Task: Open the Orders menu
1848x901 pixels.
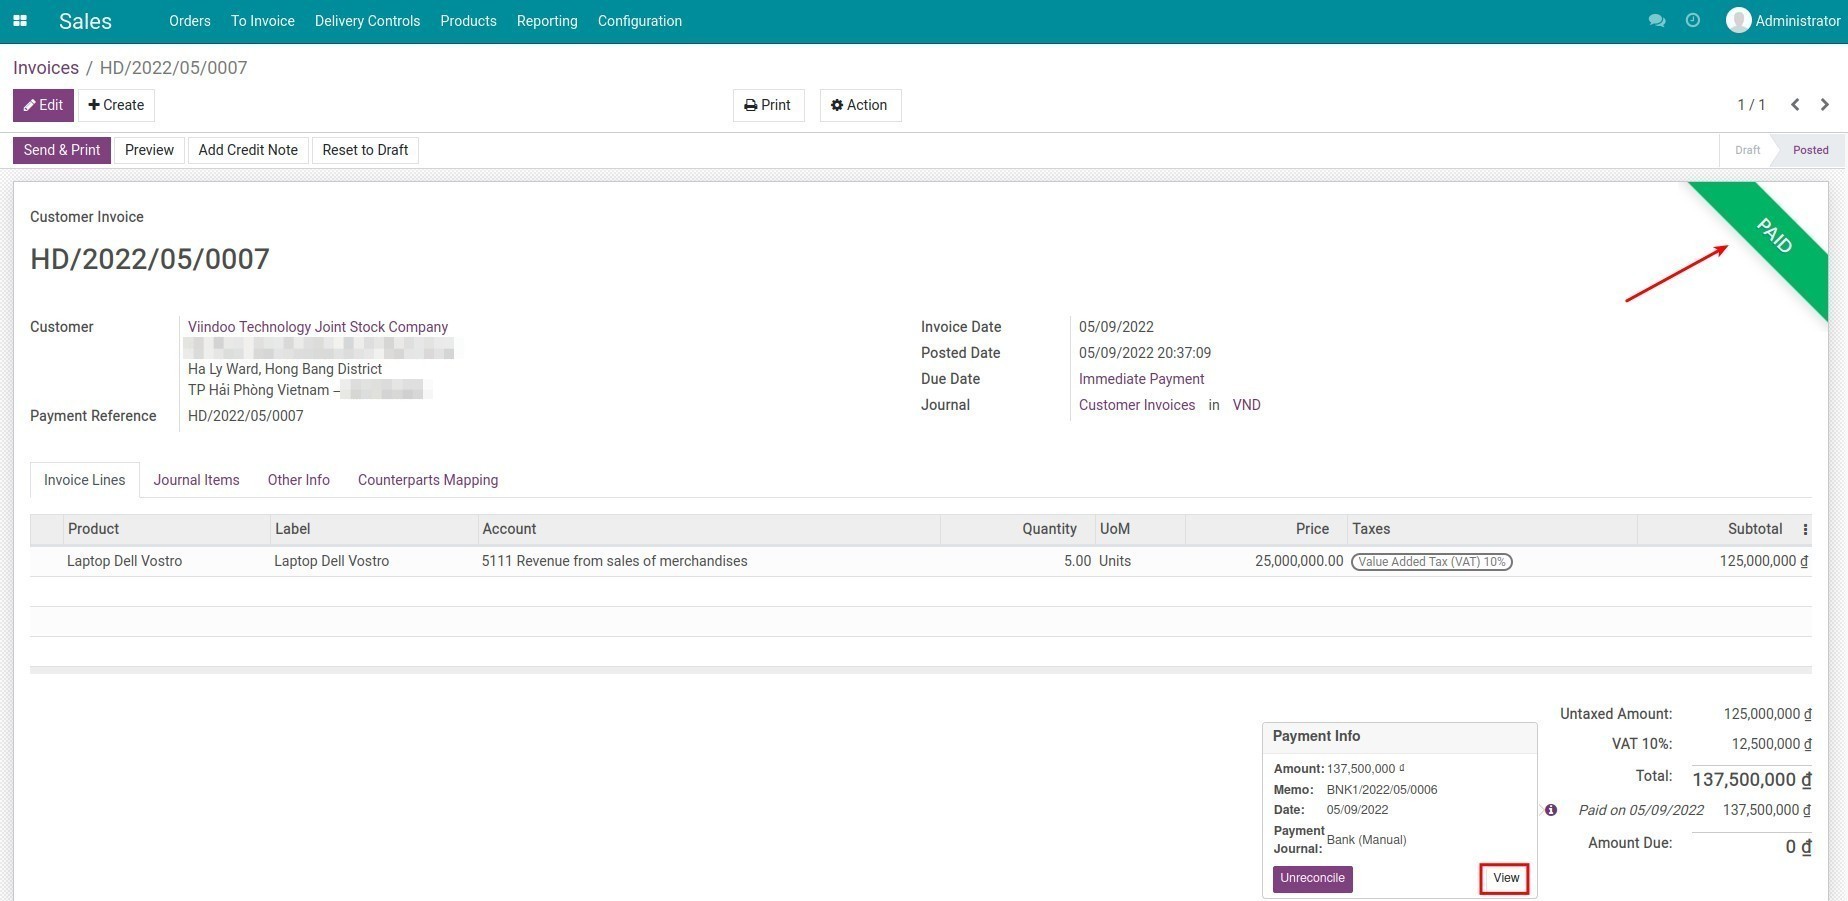Action: 190,21
